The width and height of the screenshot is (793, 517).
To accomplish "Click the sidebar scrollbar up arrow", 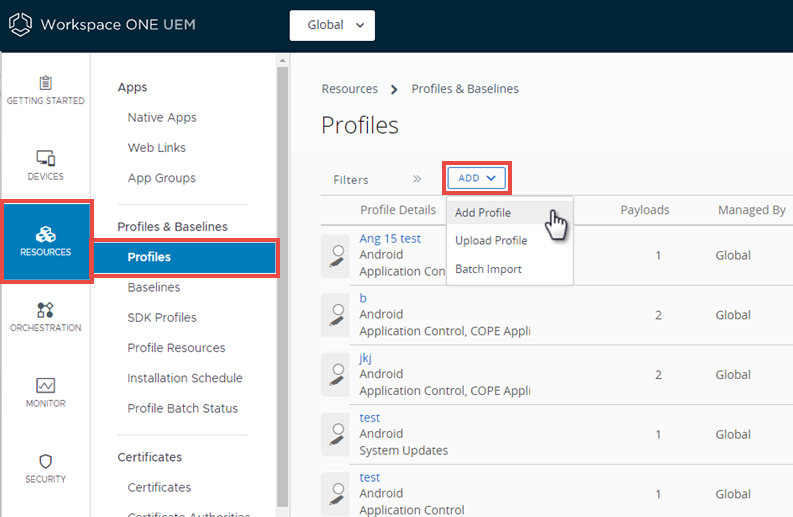I will click(282, 61).
